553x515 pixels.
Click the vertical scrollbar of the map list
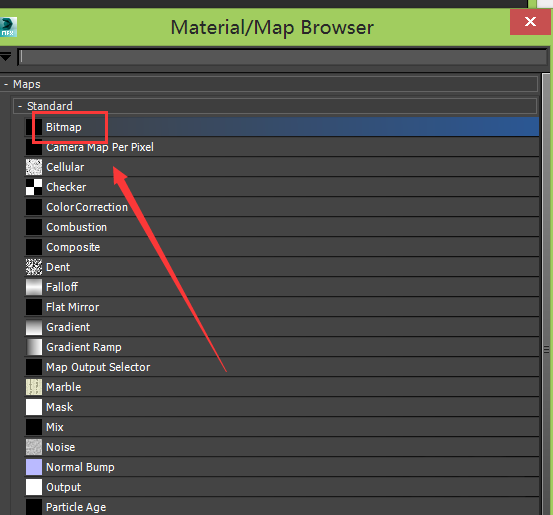coord(546,294)
